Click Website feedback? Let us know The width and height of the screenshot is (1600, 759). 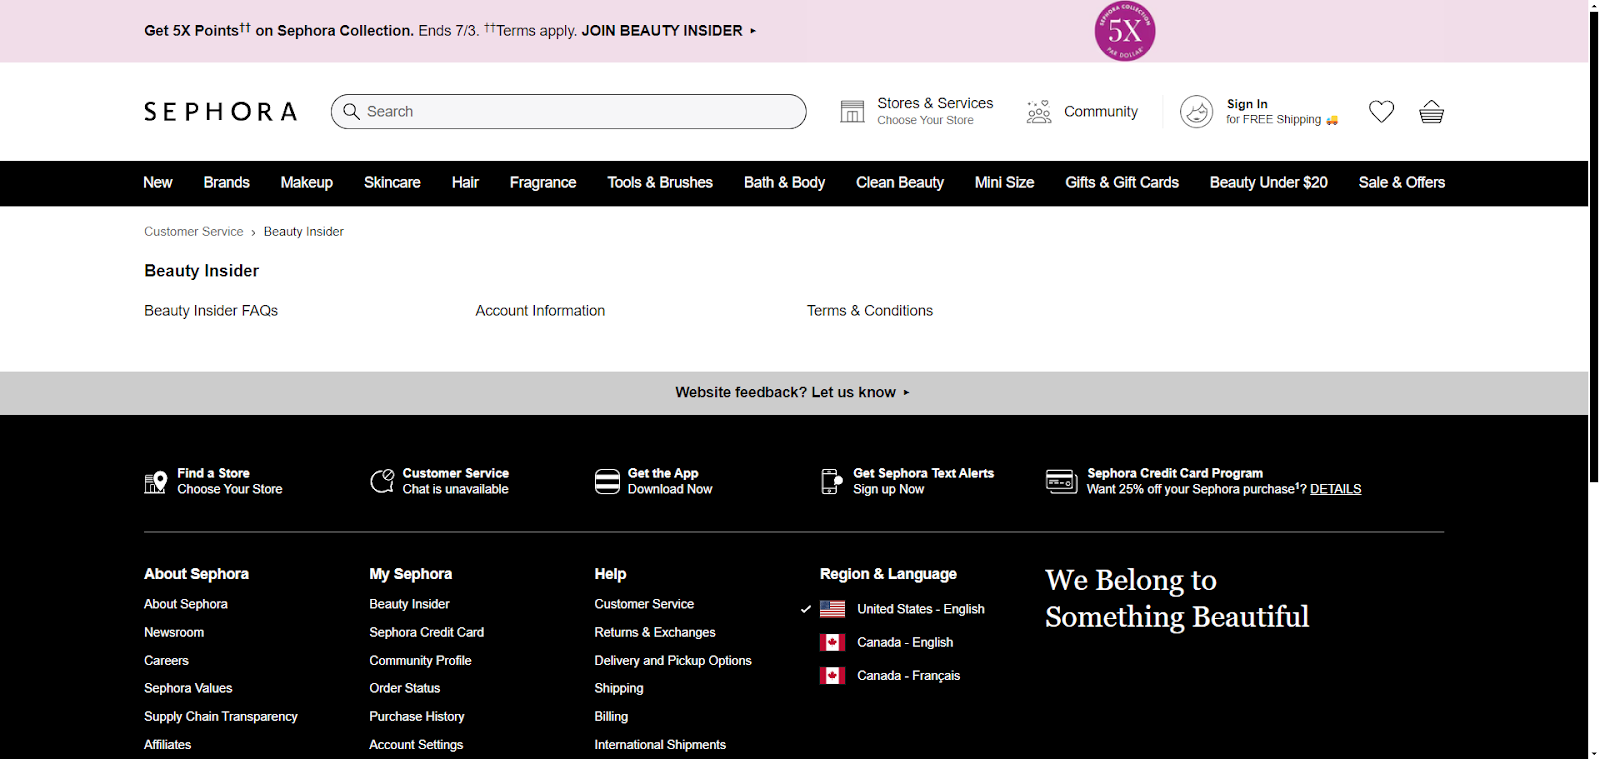click(x=792, y=393)
